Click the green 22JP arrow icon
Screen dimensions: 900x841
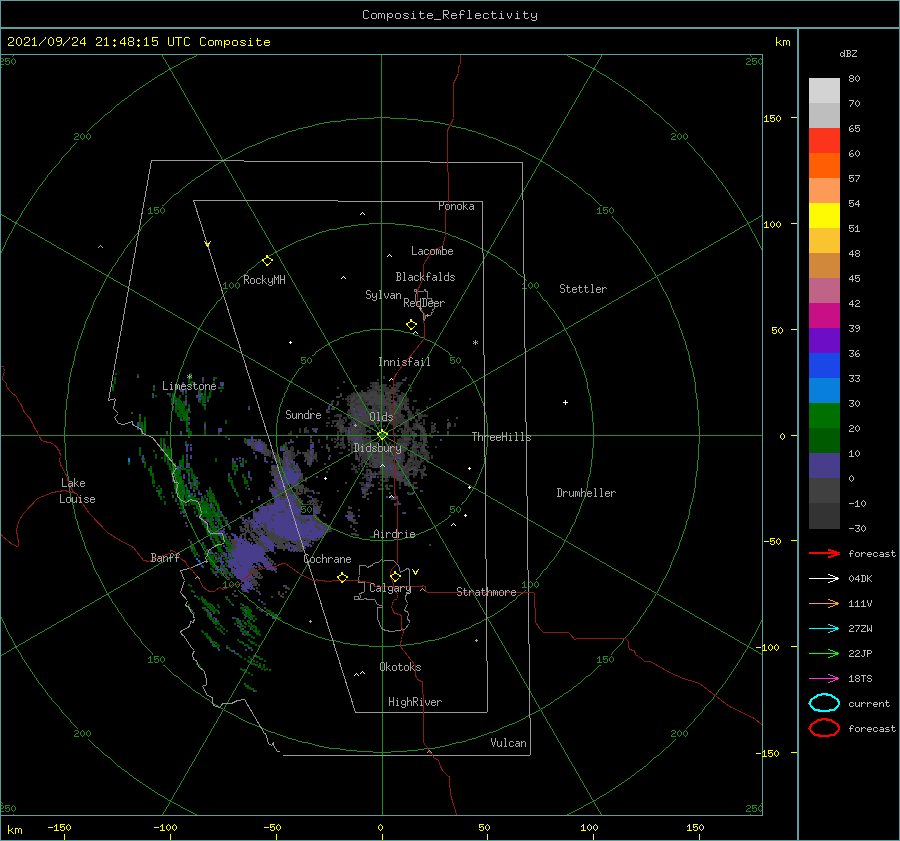click(824, 653)
